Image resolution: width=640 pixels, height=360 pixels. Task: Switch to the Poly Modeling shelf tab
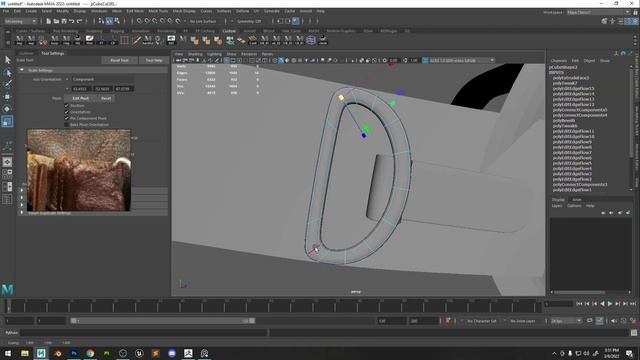[65, 31]
